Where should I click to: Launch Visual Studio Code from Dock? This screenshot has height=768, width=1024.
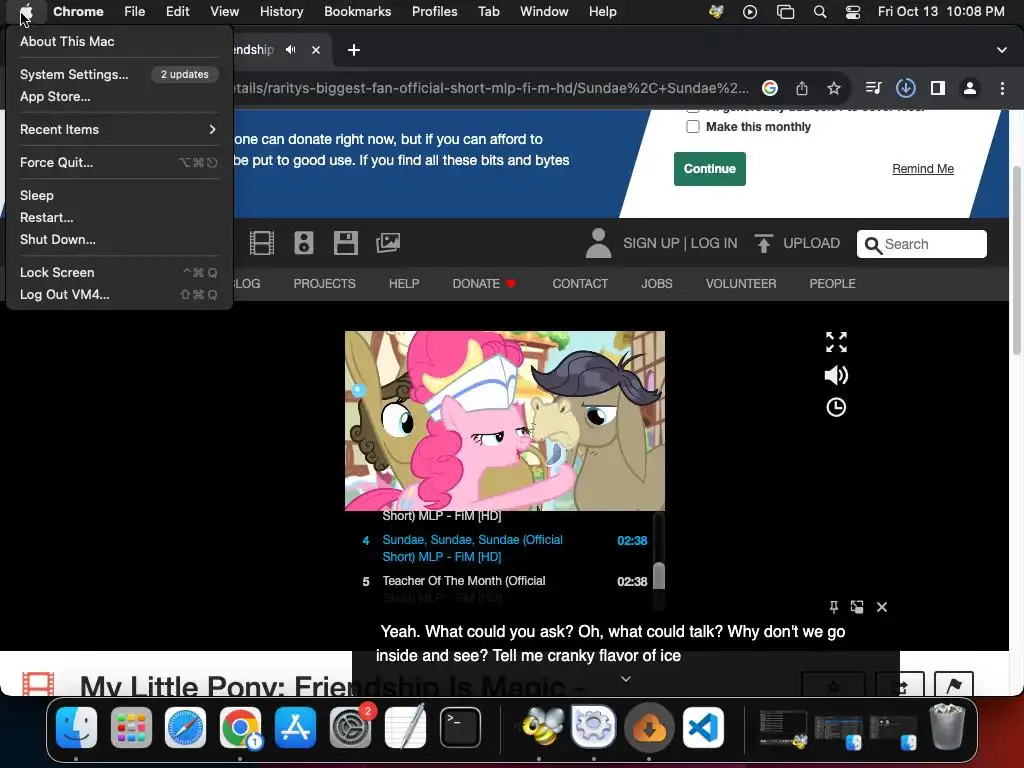point(703,728)
